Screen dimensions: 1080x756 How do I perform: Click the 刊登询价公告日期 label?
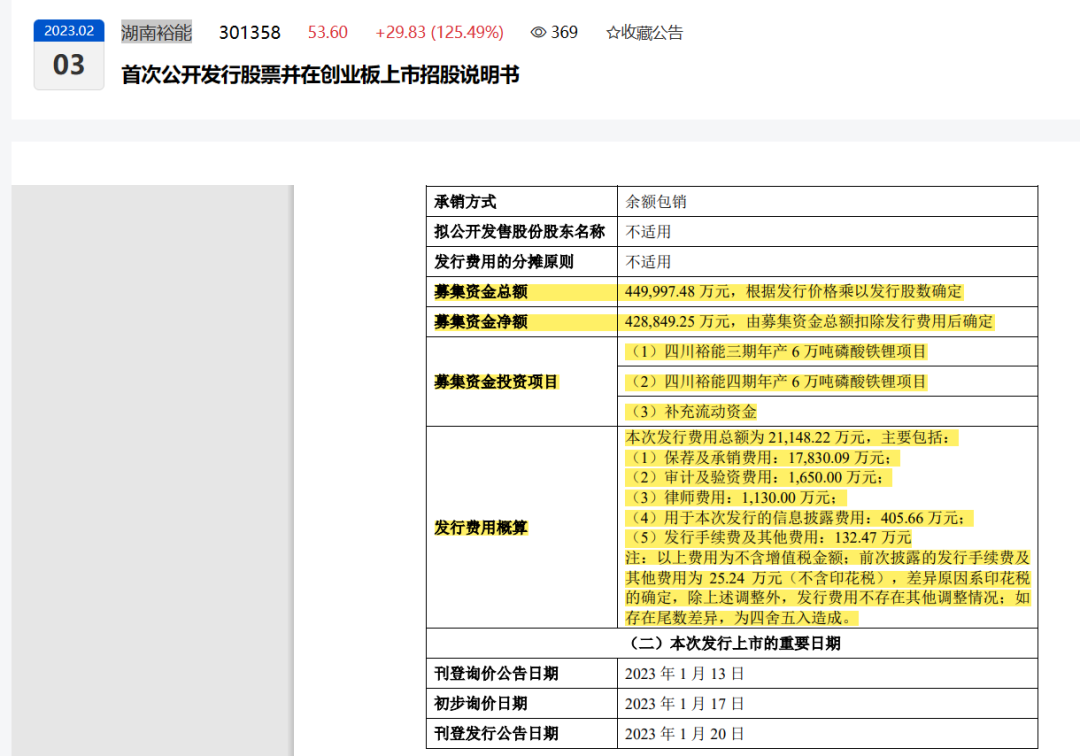coord(496,673)
